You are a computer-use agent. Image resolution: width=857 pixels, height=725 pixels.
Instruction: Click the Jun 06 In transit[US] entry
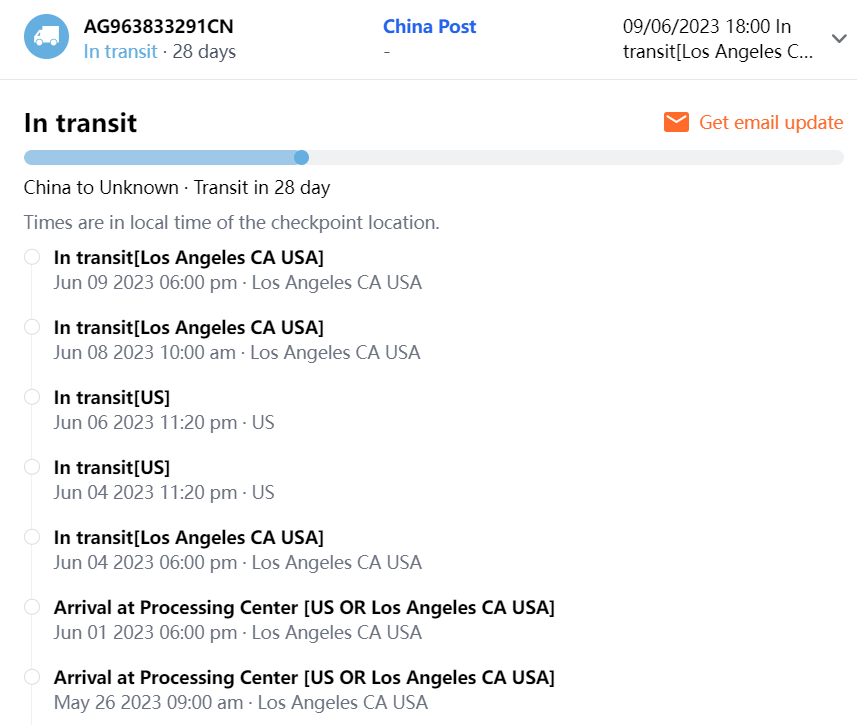point(112,398)
